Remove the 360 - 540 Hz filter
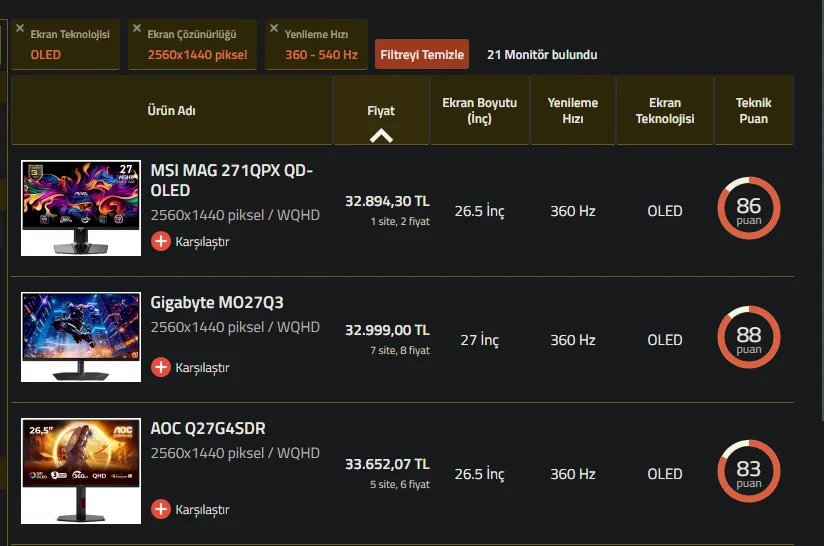This screenshot has width=824, height=546. pyautogui.click(x=274, y=29)
